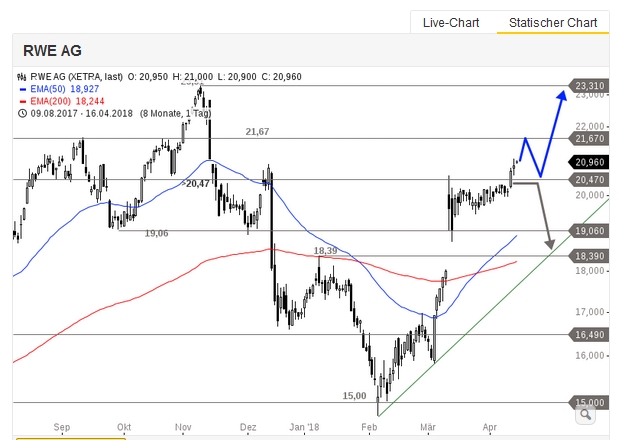Click the 18,390 price level tag
The width and height of the screenshot is (628, 440).
click(x=589, y=256)
